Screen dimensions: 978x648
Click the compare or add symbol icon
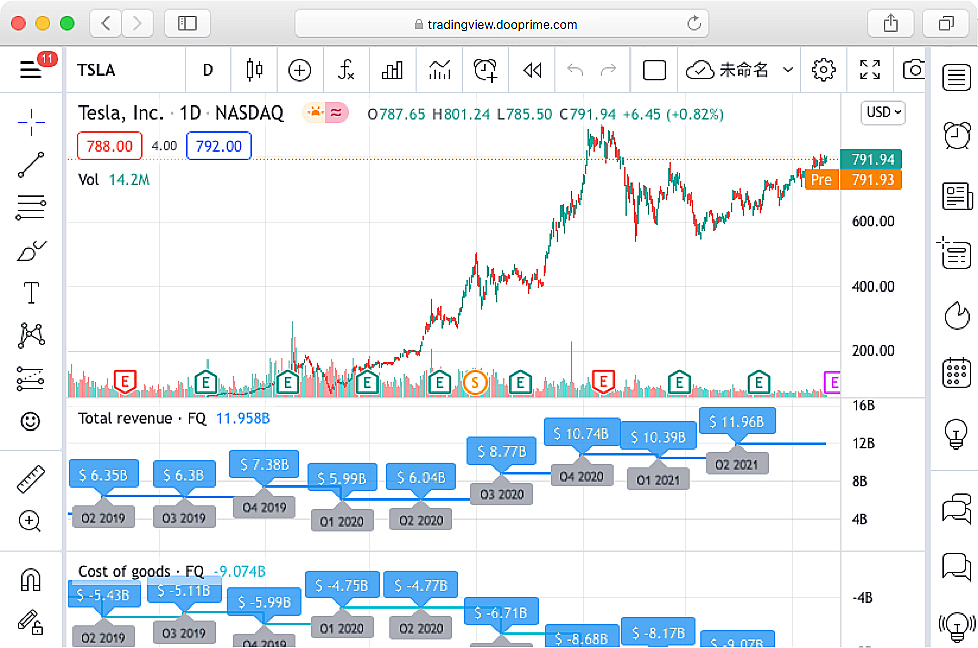300,70
